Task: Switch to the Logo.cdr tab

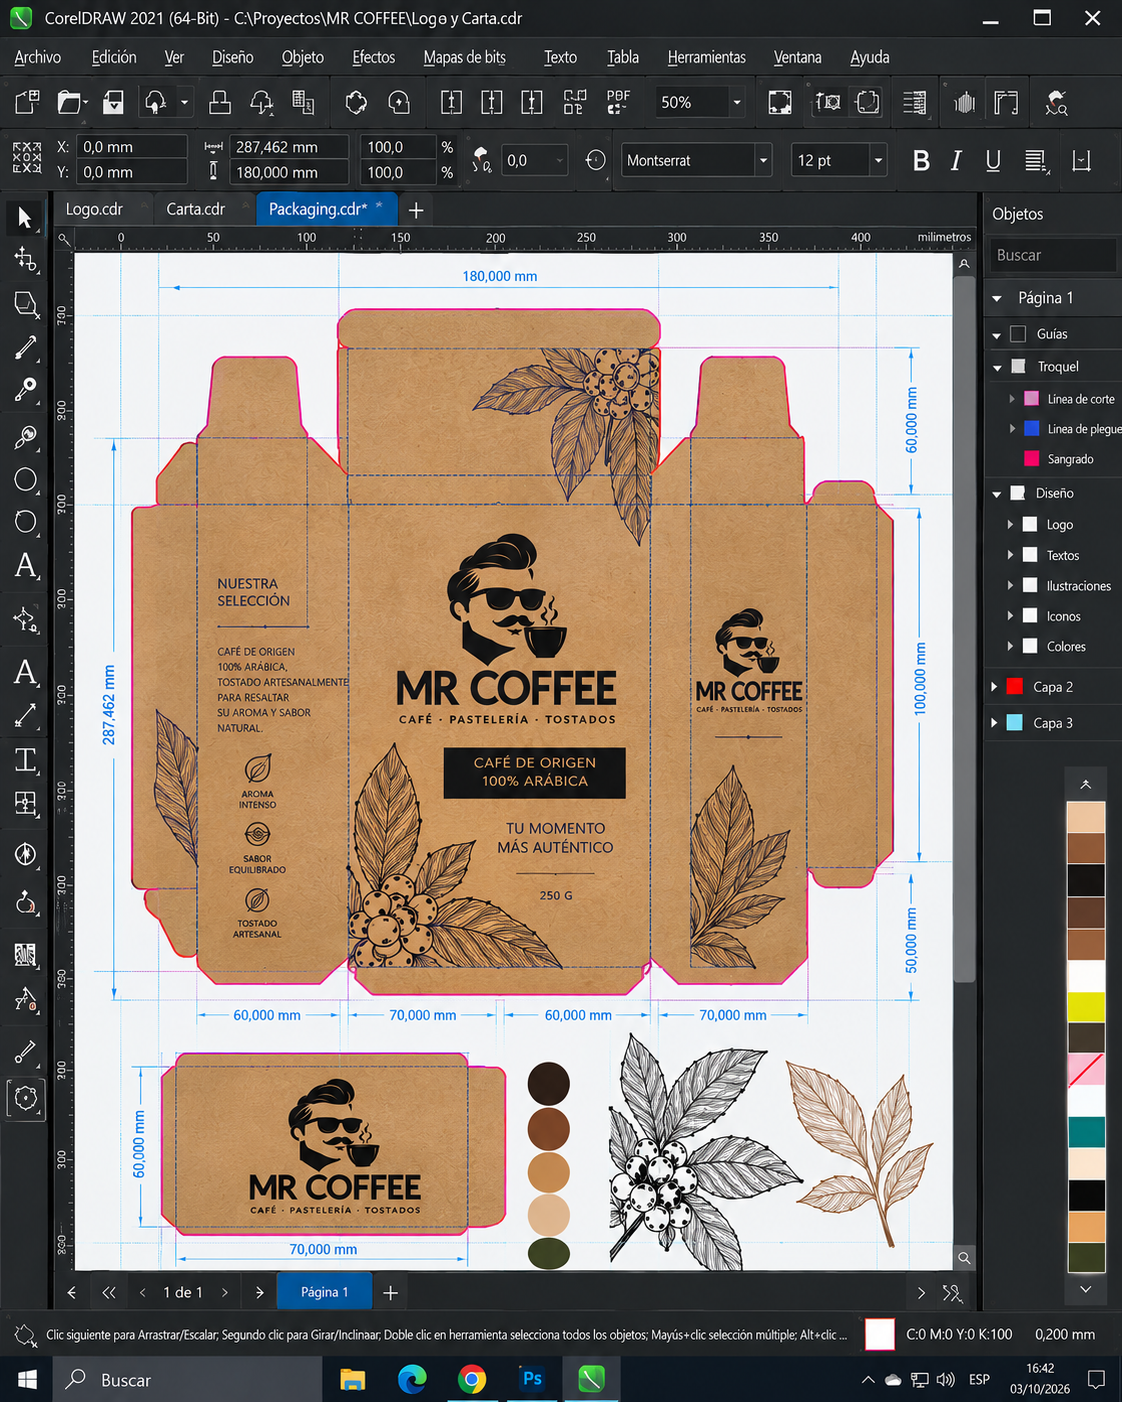Action: 94,209
